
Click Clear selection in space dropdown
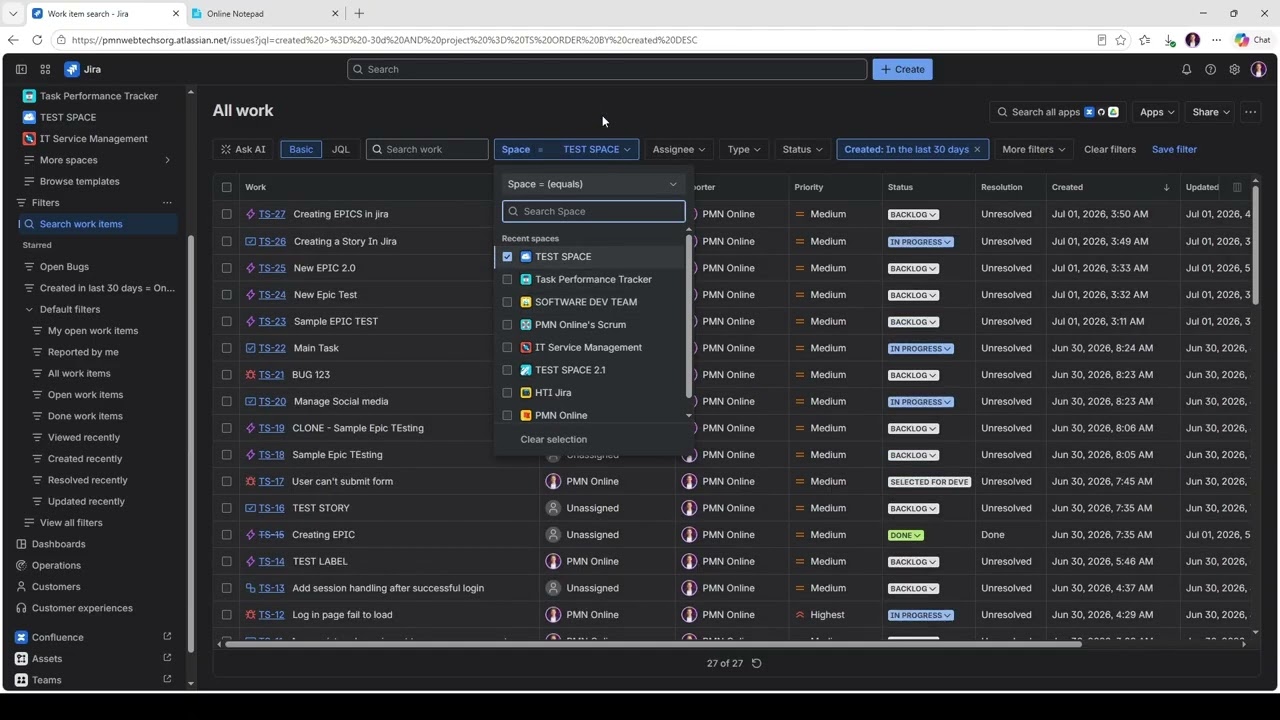[553, 439]
